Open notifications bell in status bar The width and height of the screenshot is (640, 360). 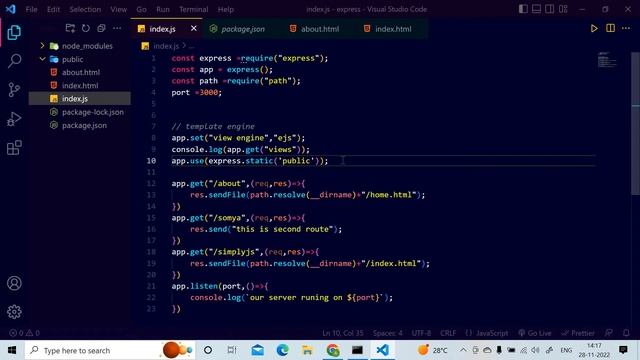pyautogui.click(x=626, y=333)
